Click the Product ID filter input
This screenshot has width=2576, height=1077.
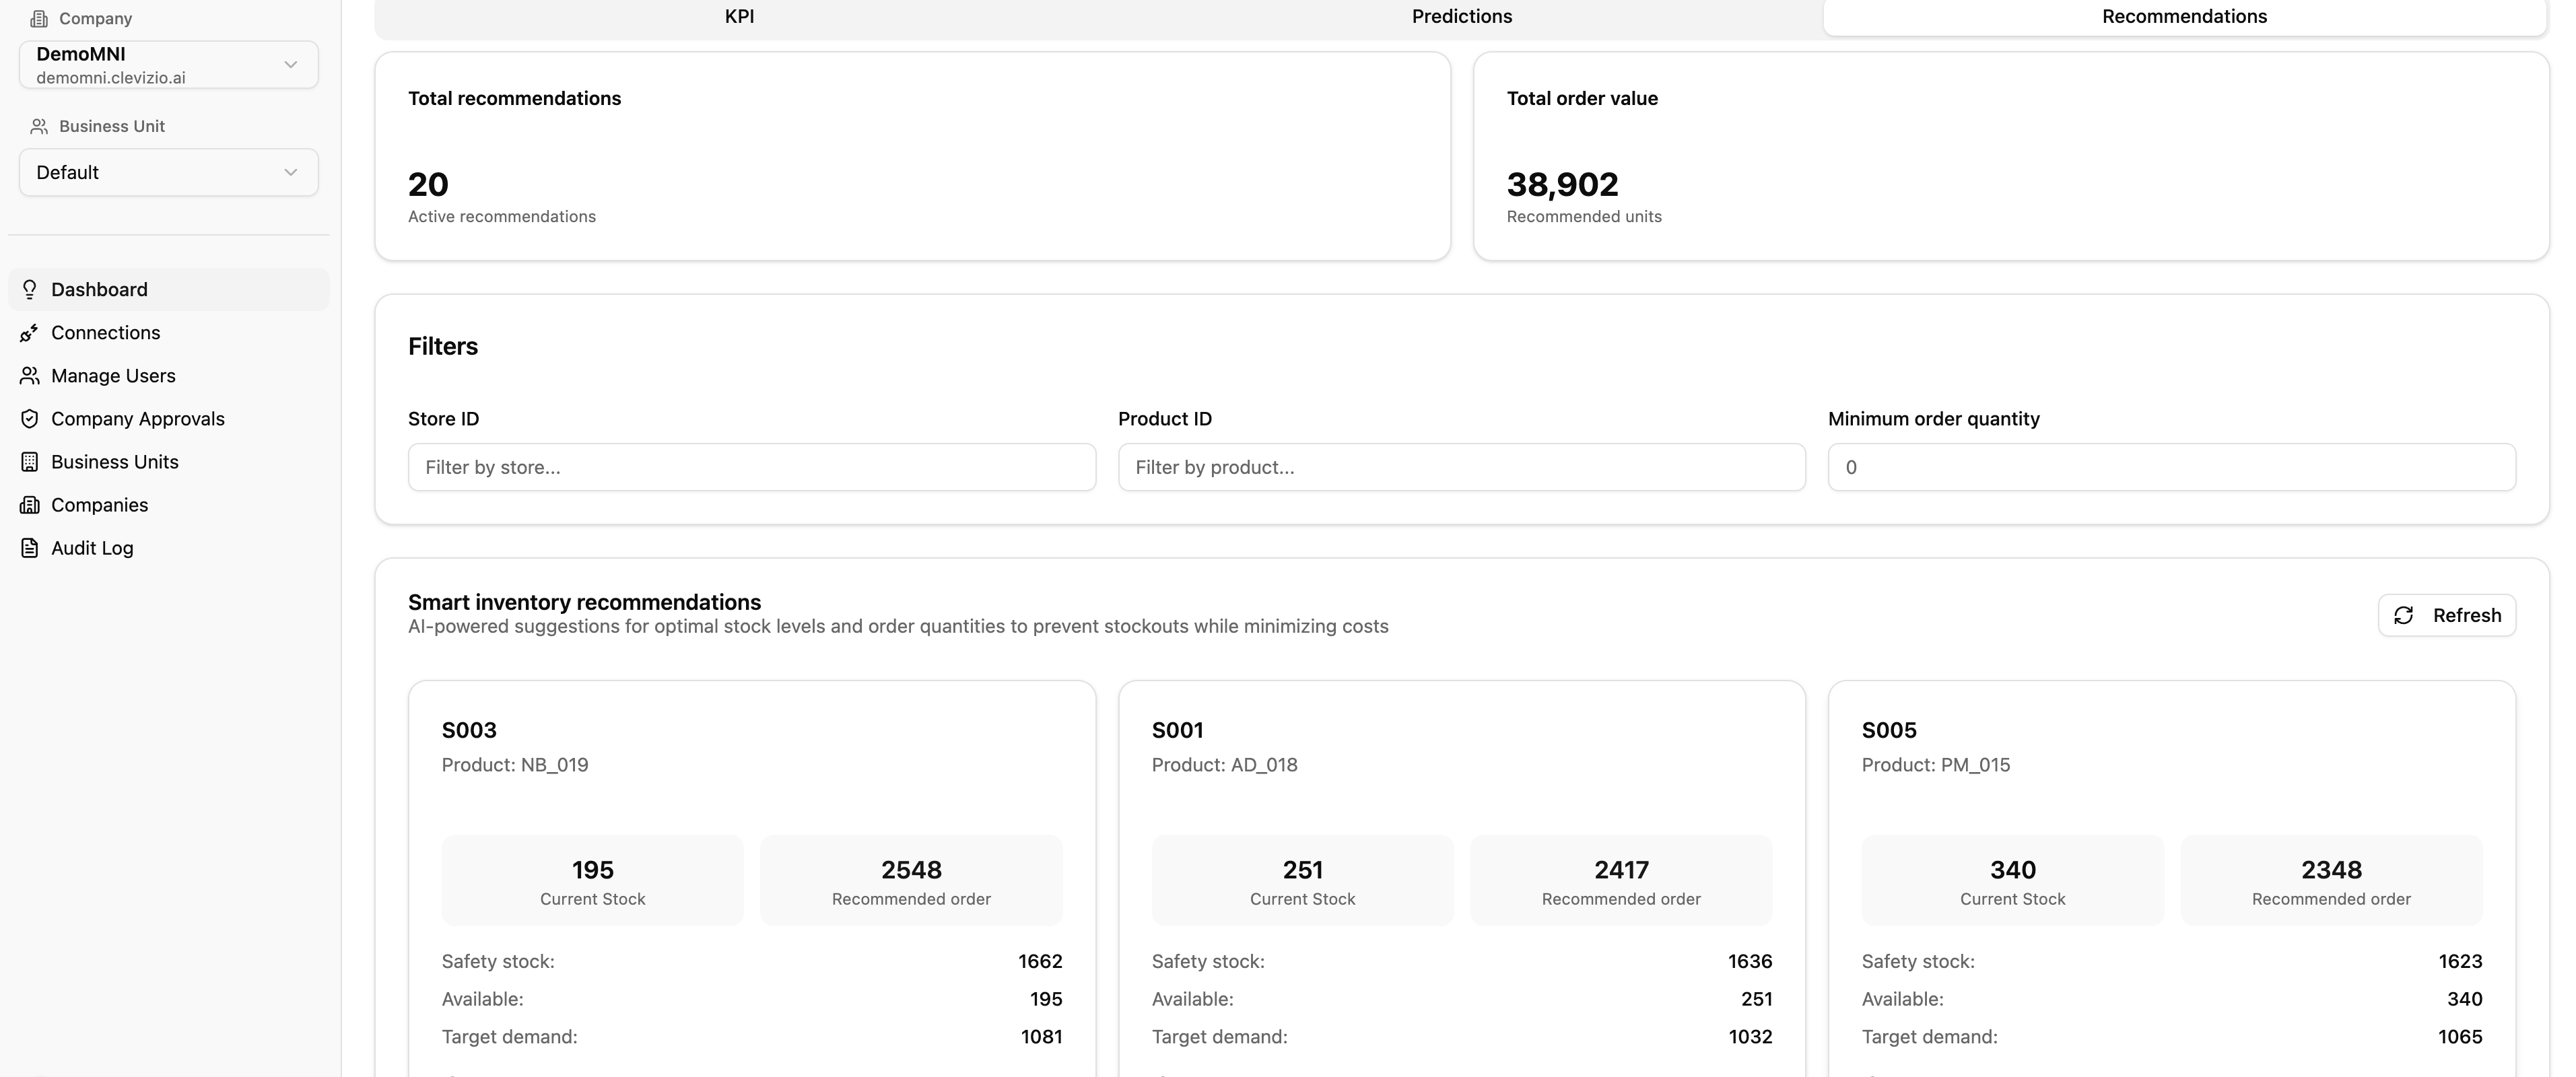[1461, 468]
